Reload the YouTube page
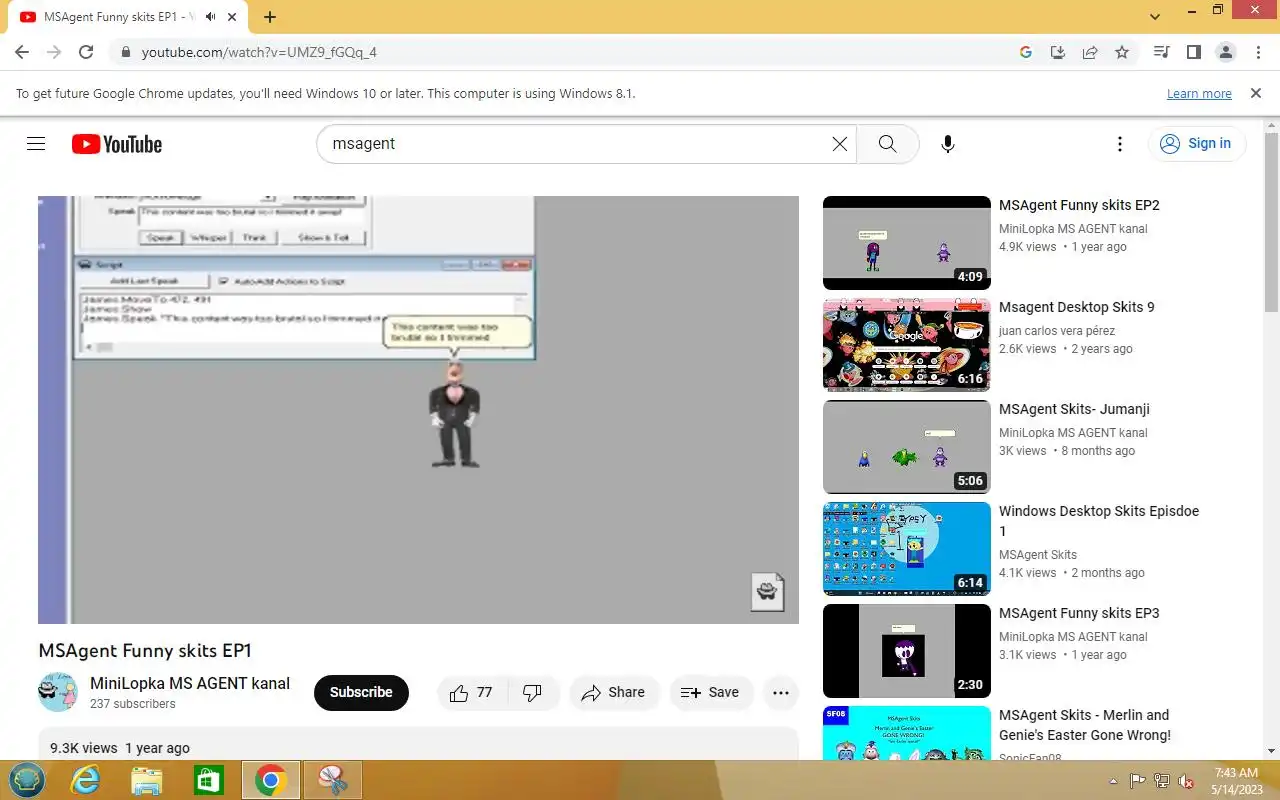 click(86, 52)
